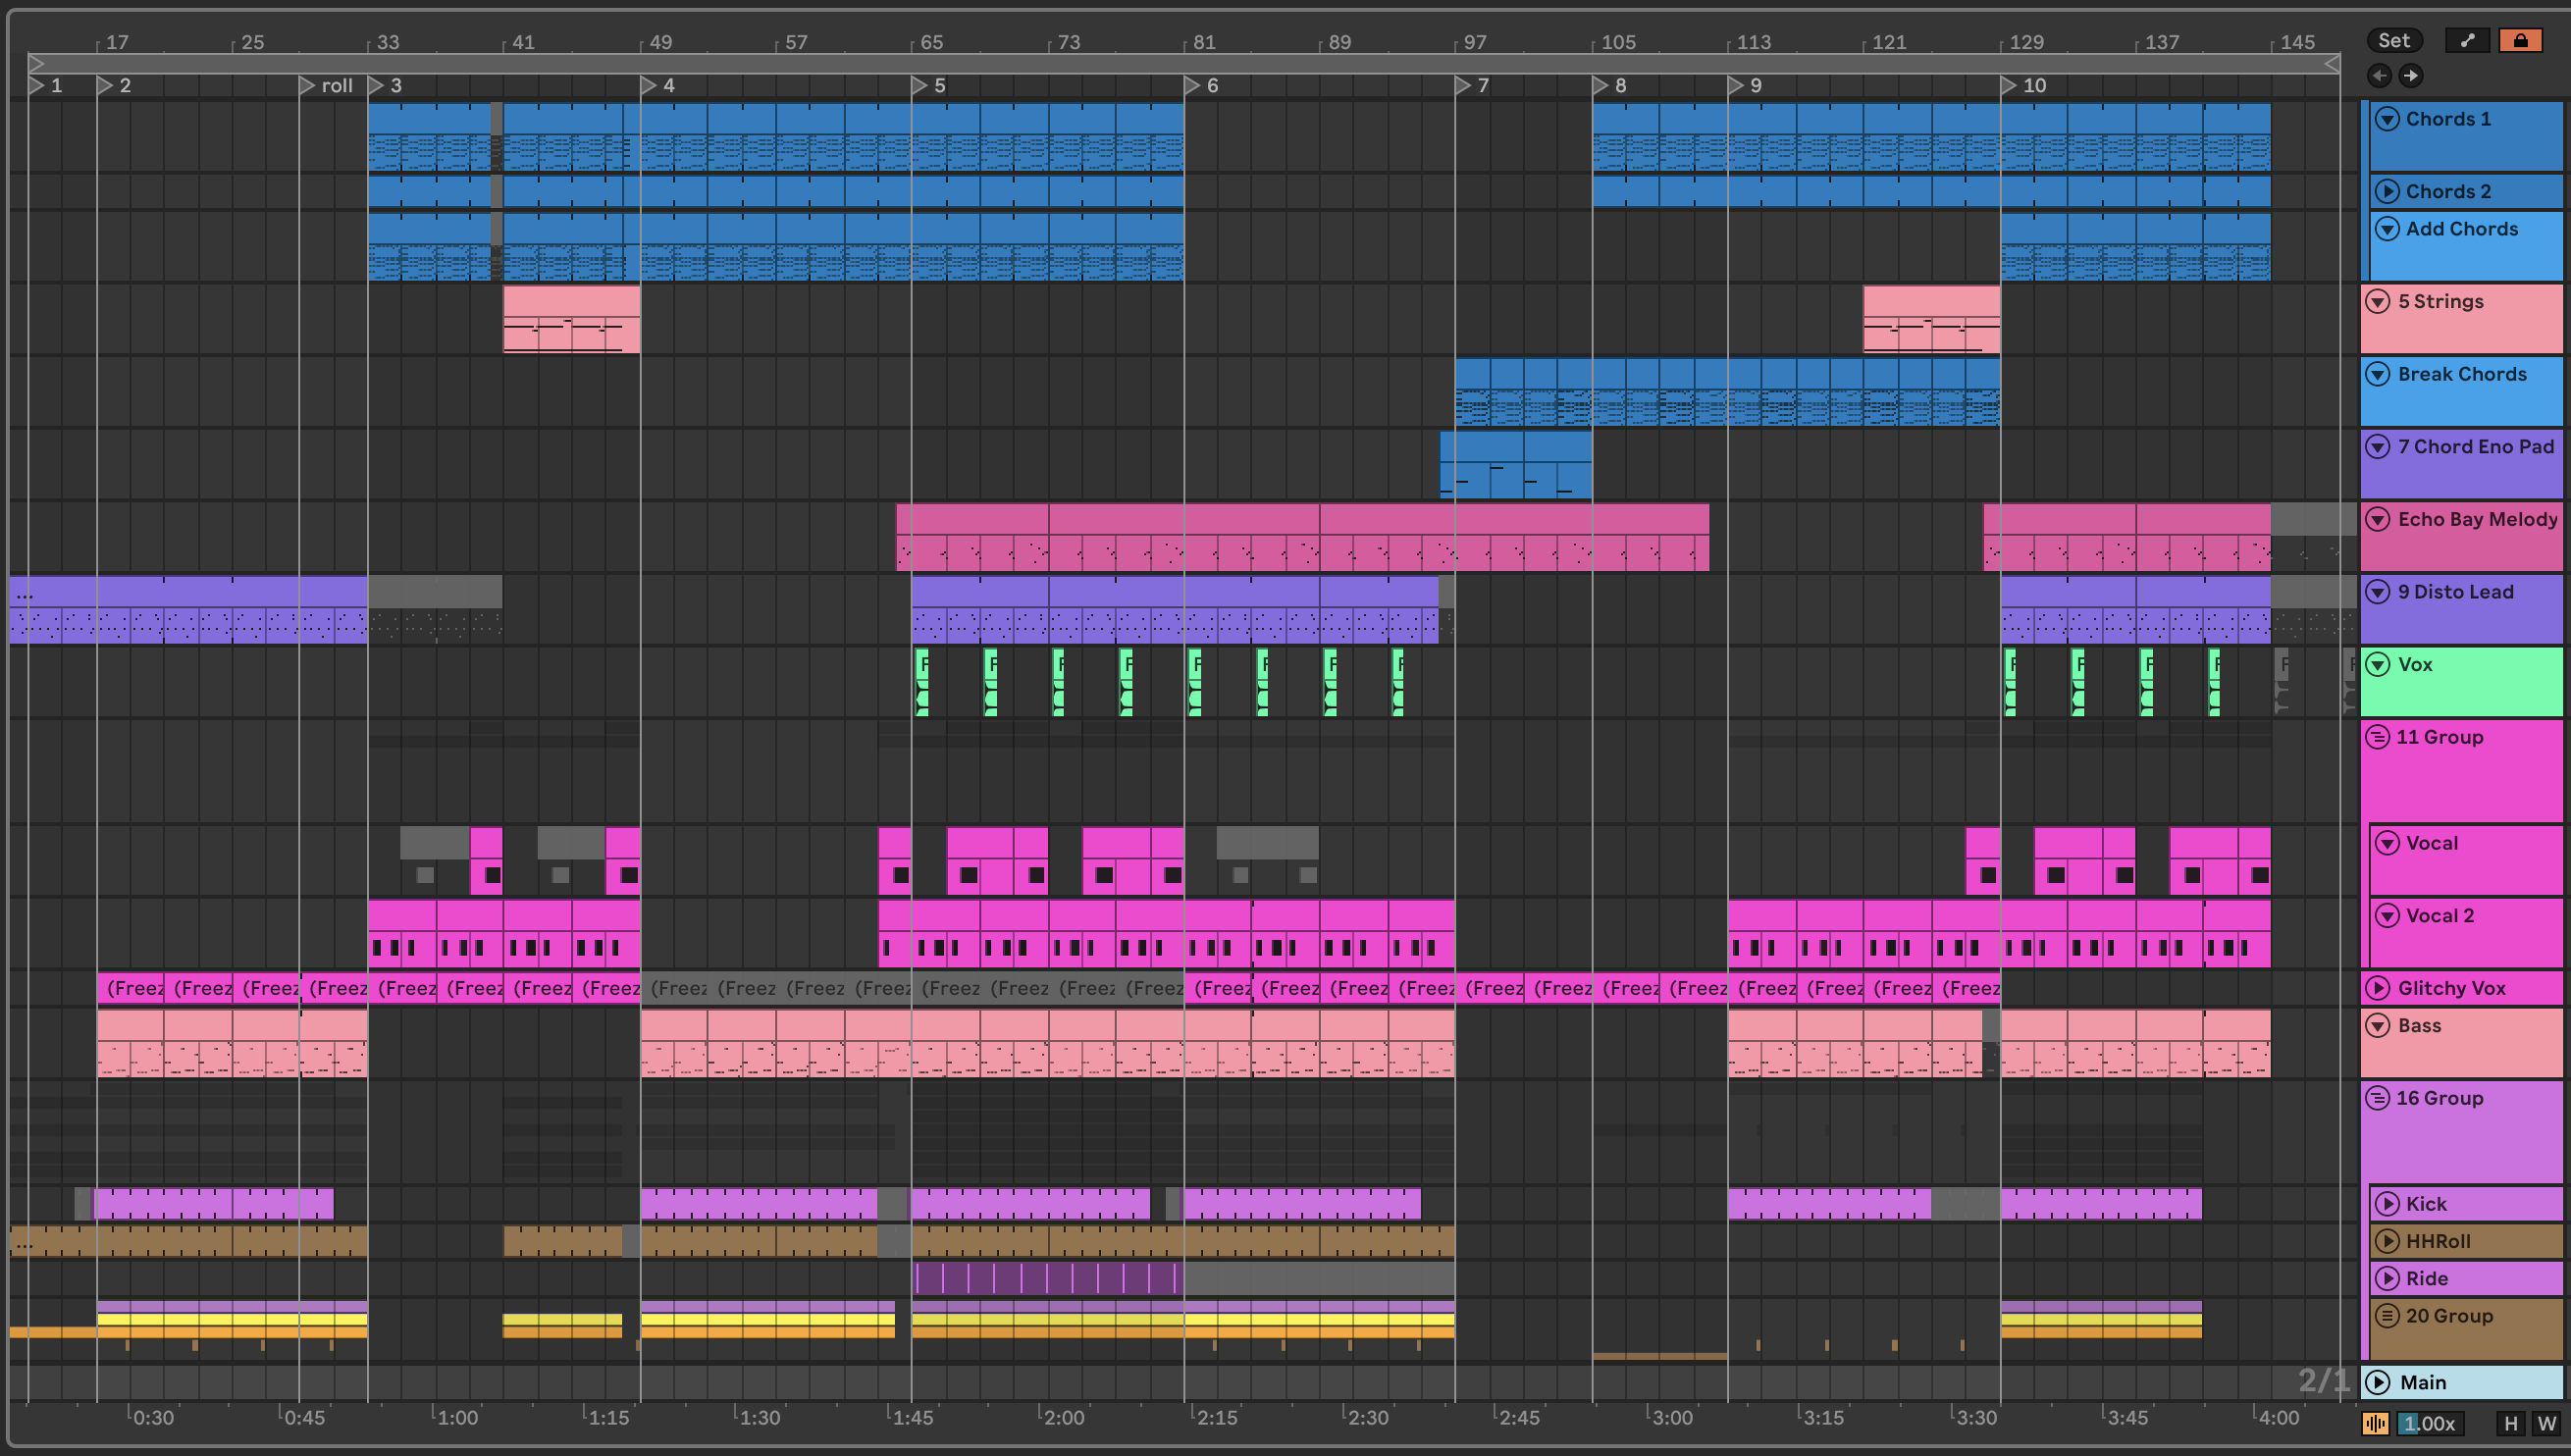The image size is (2571, 1456).
Task: Jump to next locator arrow
Action: 2411,76
